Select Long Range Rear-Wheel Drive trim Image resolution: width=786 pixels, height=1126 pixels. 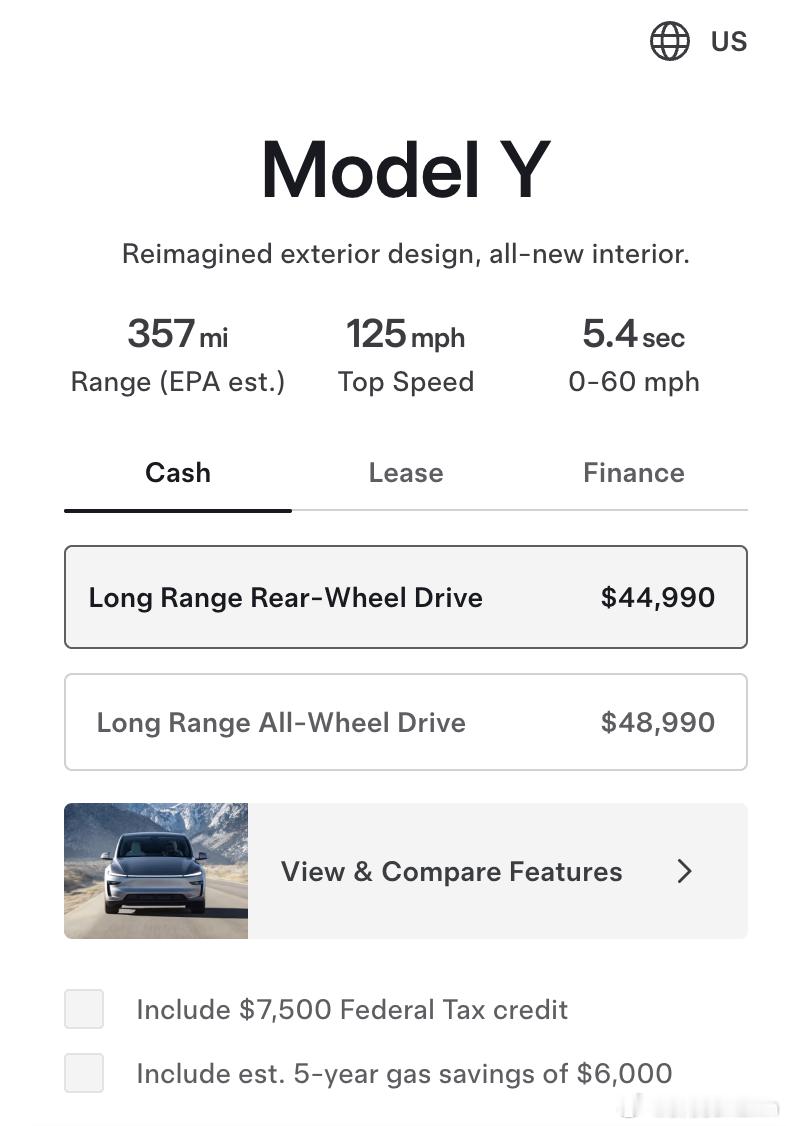coord(406,597)
